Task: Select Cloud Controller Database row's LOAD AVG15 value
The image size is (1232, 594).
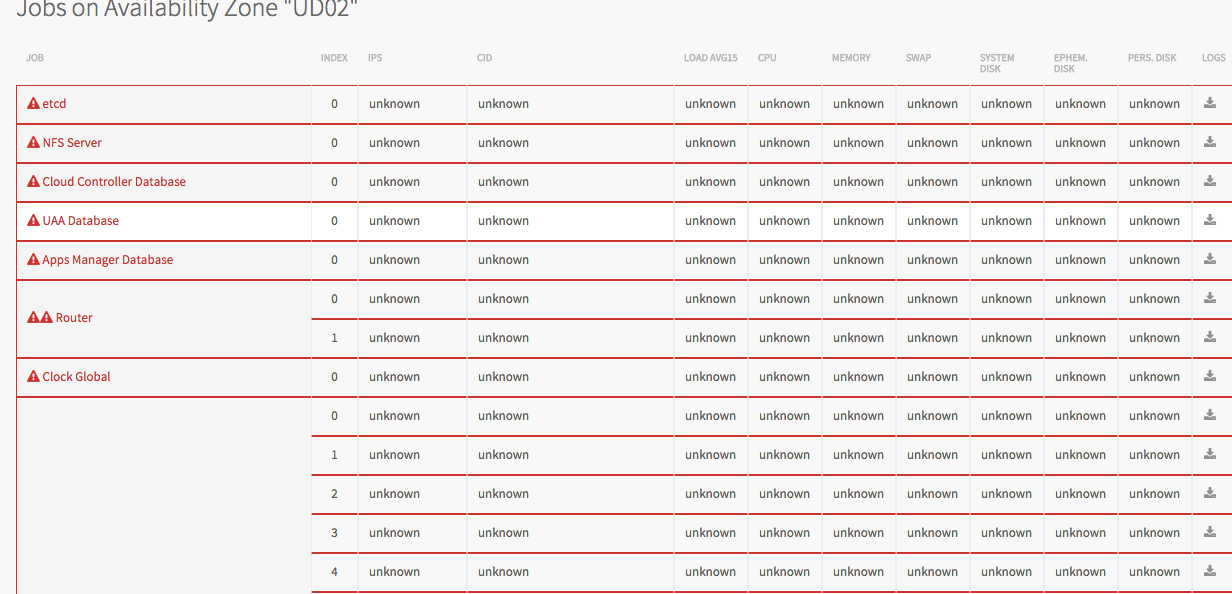Action: click(710, 182)
